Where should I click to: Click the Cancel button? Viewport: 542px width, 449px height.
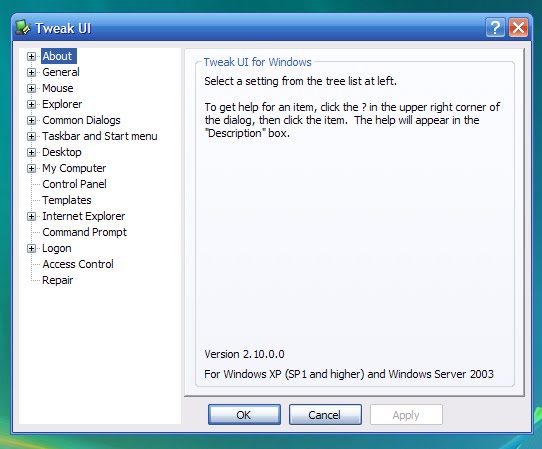point(325,414)
